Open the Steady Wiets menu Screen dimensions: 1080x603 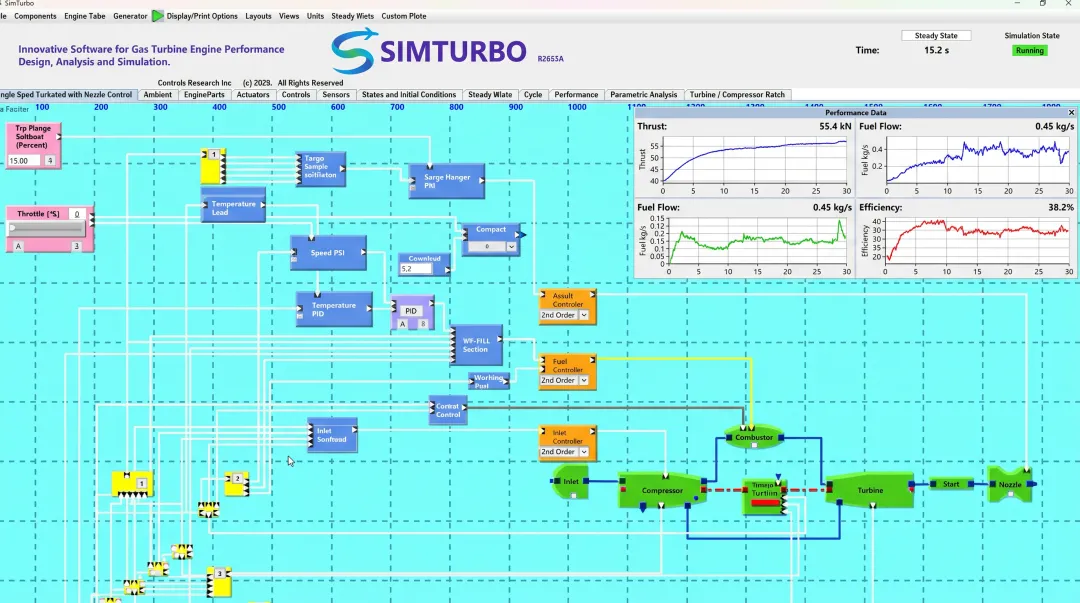click(352, 16)
